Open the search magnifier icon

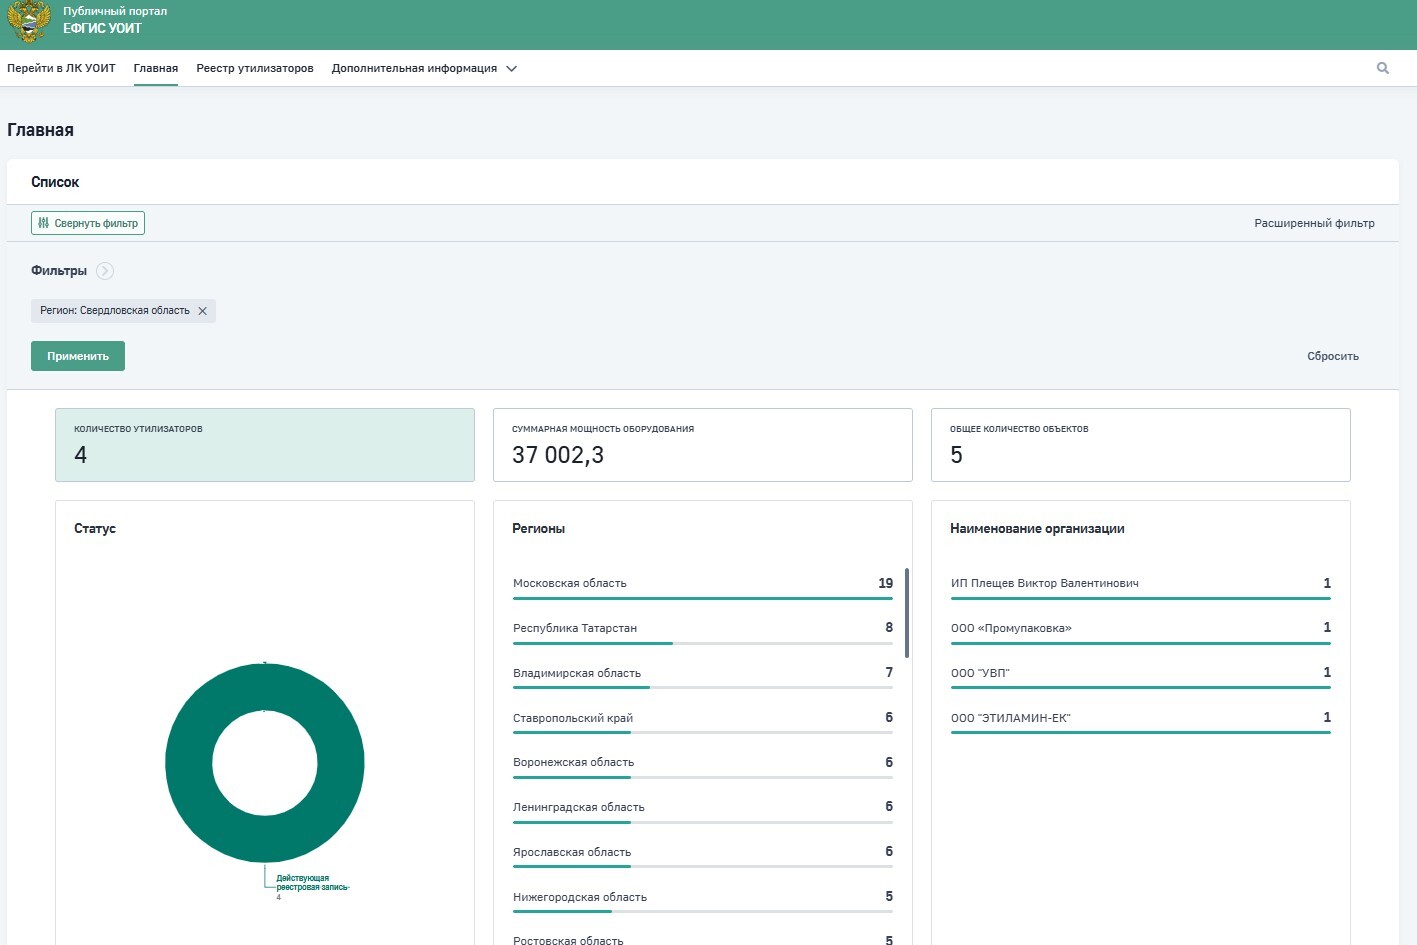[1383, 69]
